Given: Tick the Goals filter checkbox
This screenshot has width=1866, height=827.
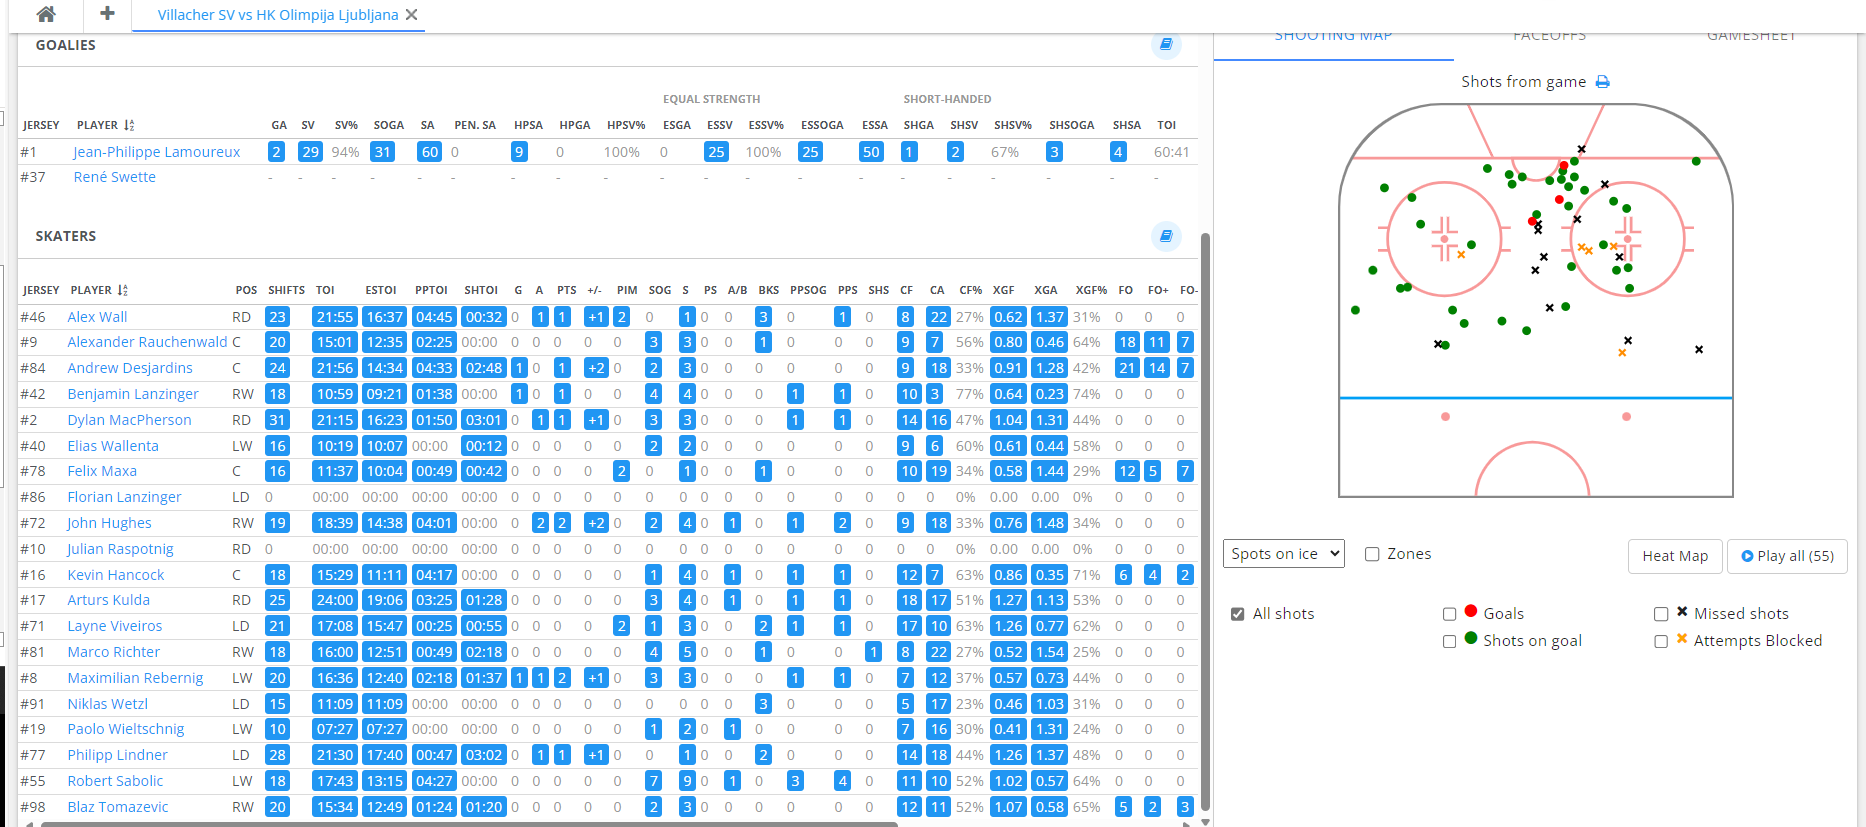Looking at the screenshot, I should [1449, 614].
